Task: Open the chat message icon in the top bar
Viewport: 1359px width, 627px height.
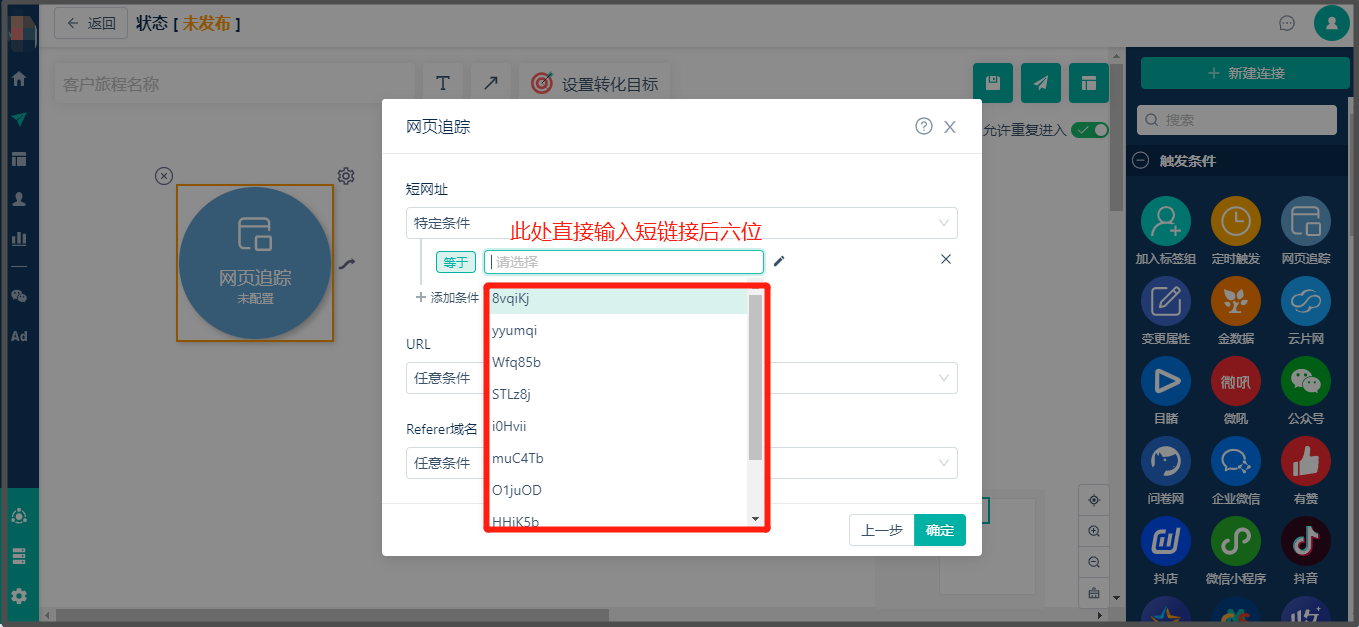Action: pyautogui.click(x=1288, y=23)
